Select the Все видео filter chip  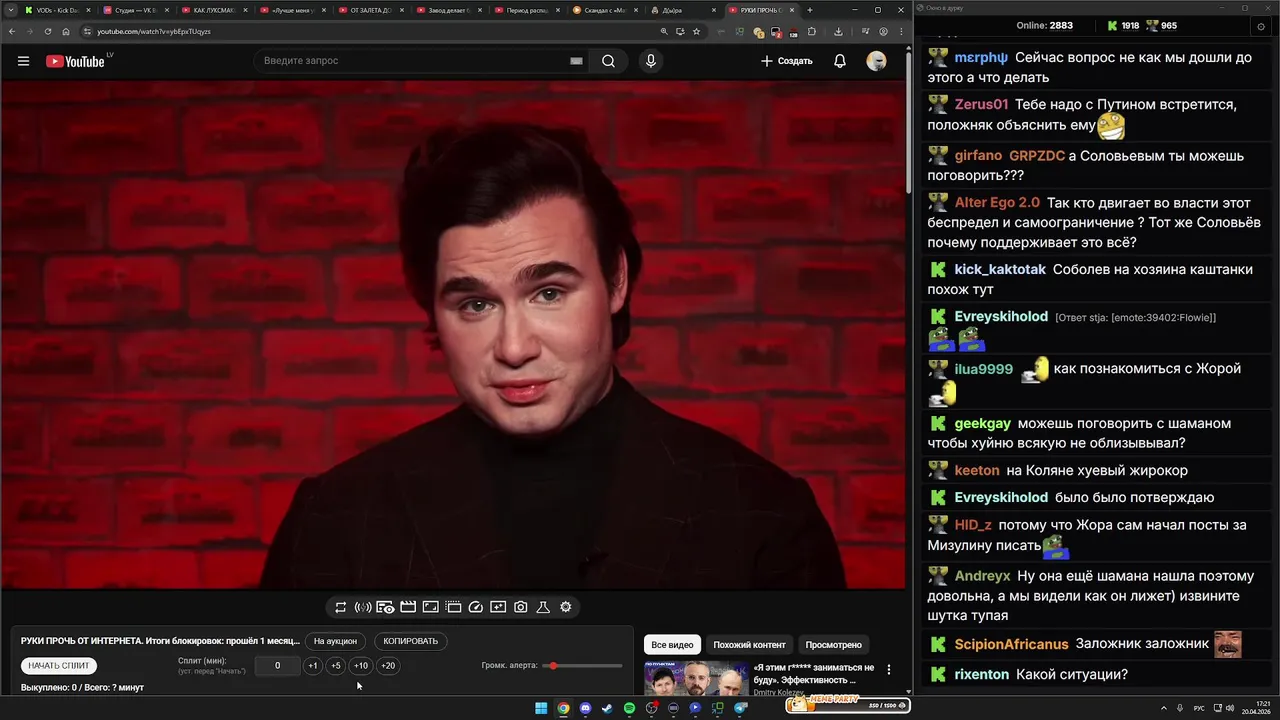[x=672, y=645]
